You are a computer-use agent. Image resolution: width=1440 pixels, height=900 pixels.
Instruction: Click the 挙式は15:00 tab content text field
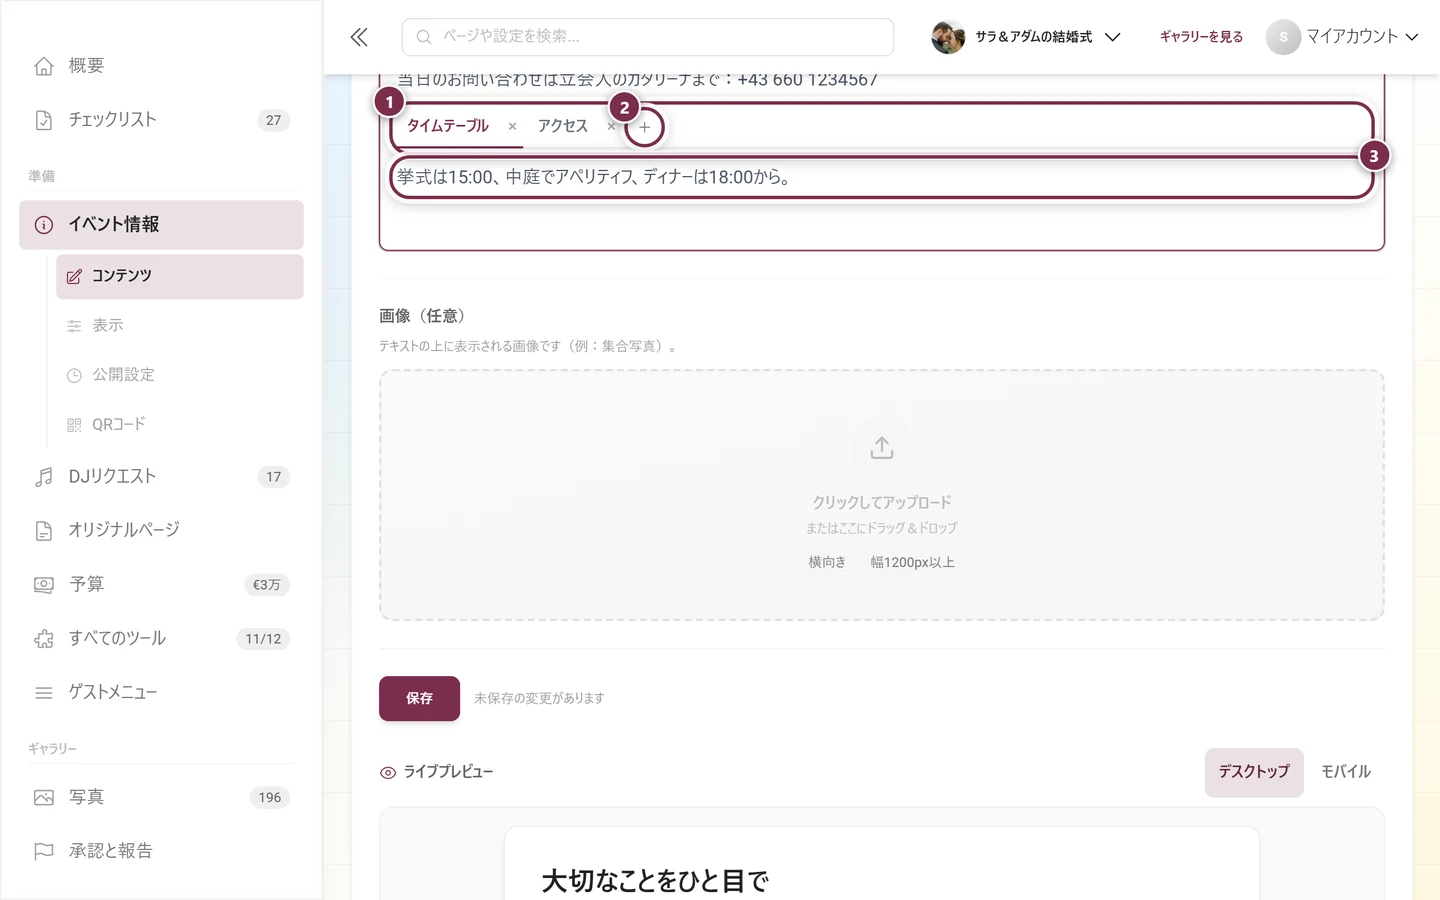[881, 177]
